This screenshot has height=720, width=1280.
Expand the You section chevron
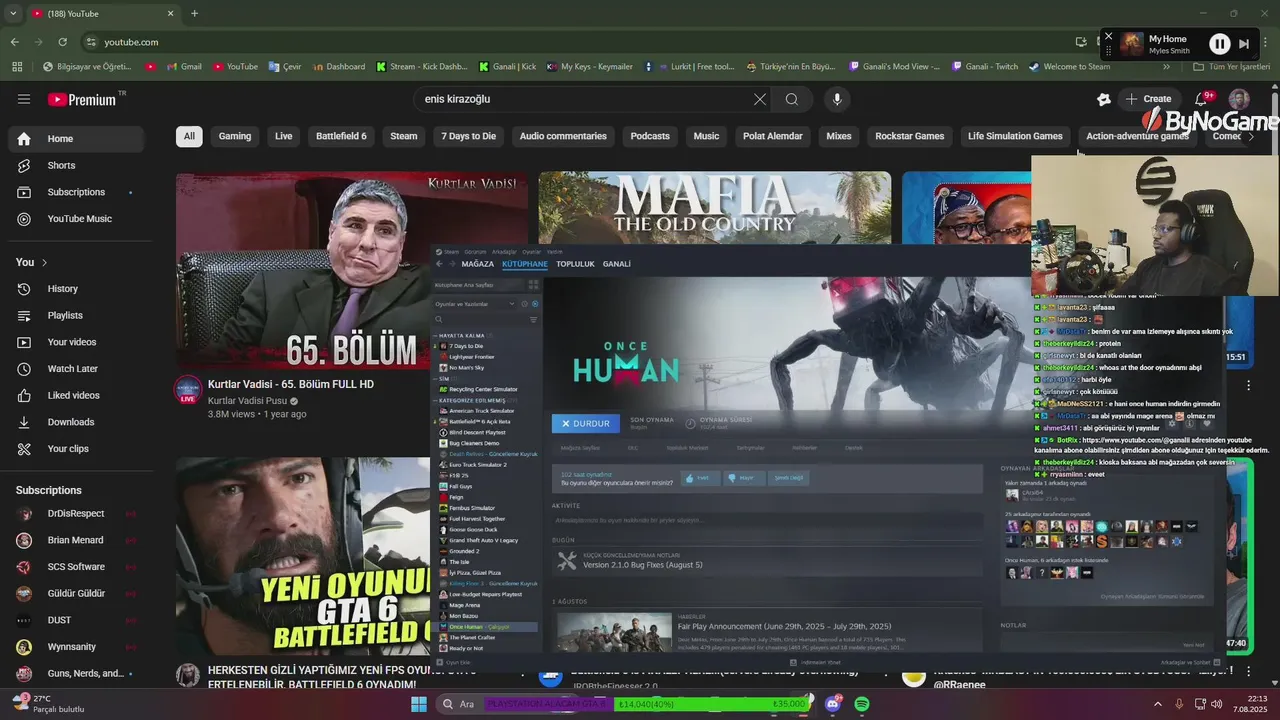click(x=44, y=262)
